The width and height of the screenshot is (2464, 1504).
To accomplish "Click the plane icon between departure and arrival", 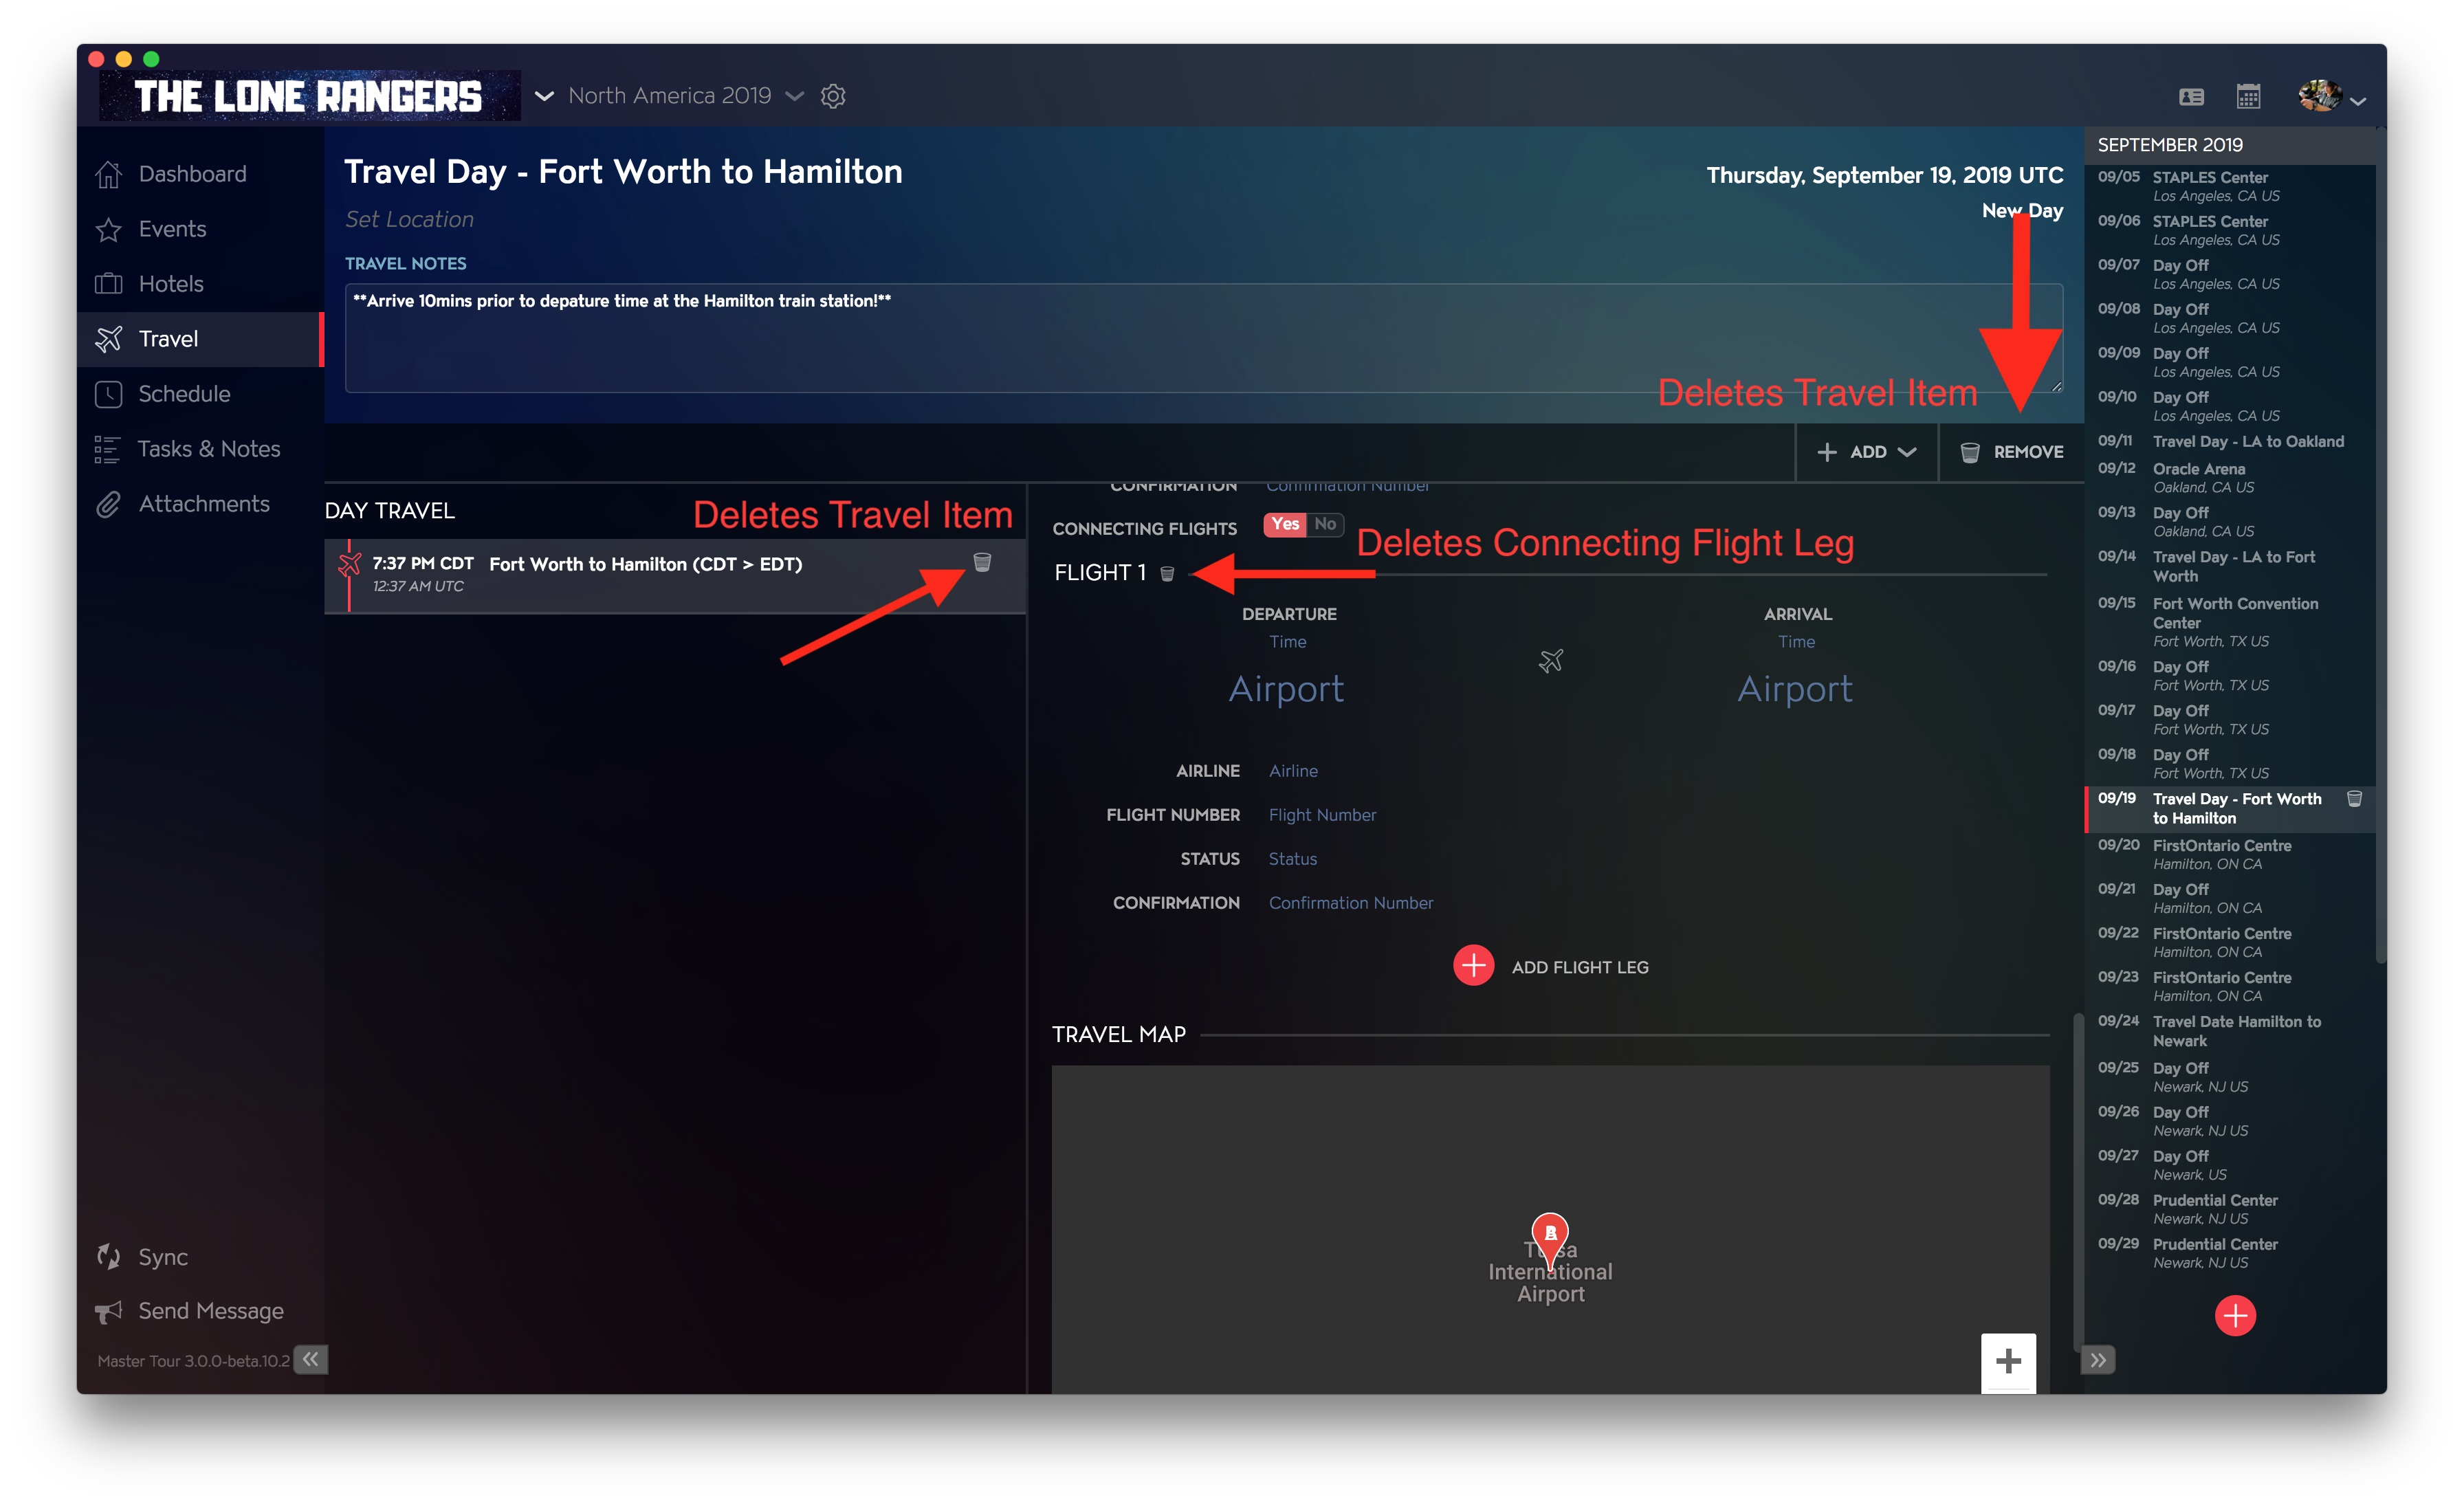I will tap(1550, 661).
